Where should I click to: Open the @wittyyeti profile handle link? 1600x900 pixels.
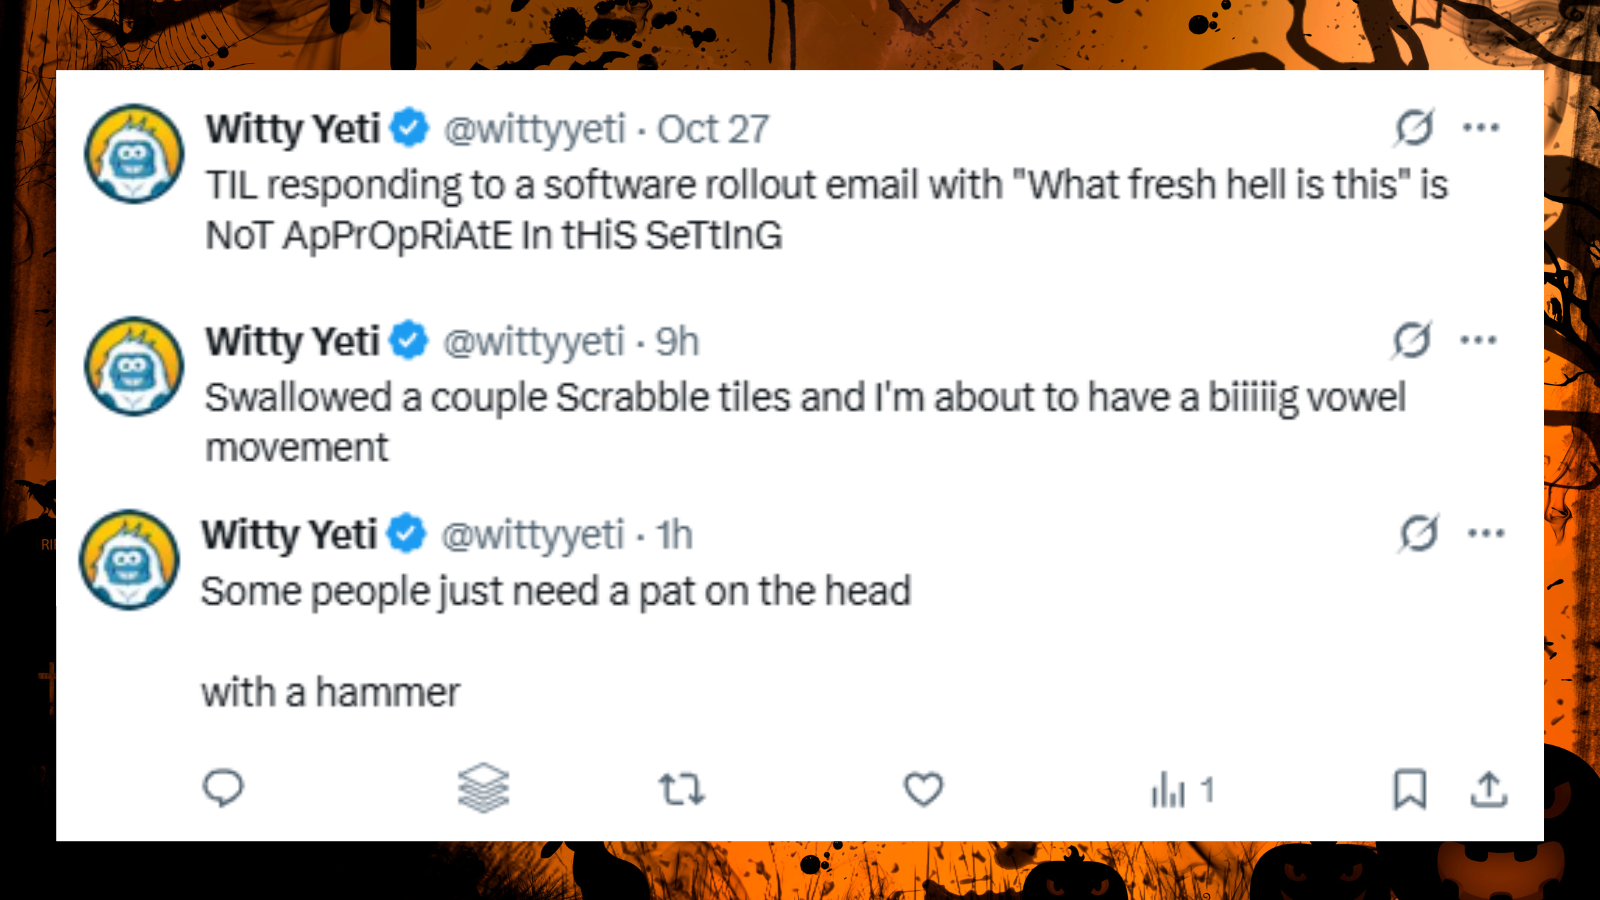536,128
